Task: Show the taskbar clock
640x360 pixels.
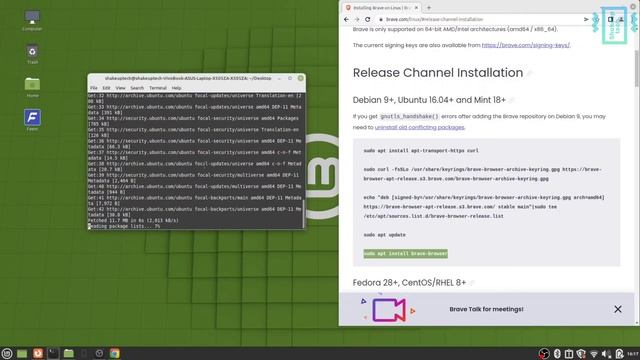Action: pyautogui.click(x=633, y=354)
